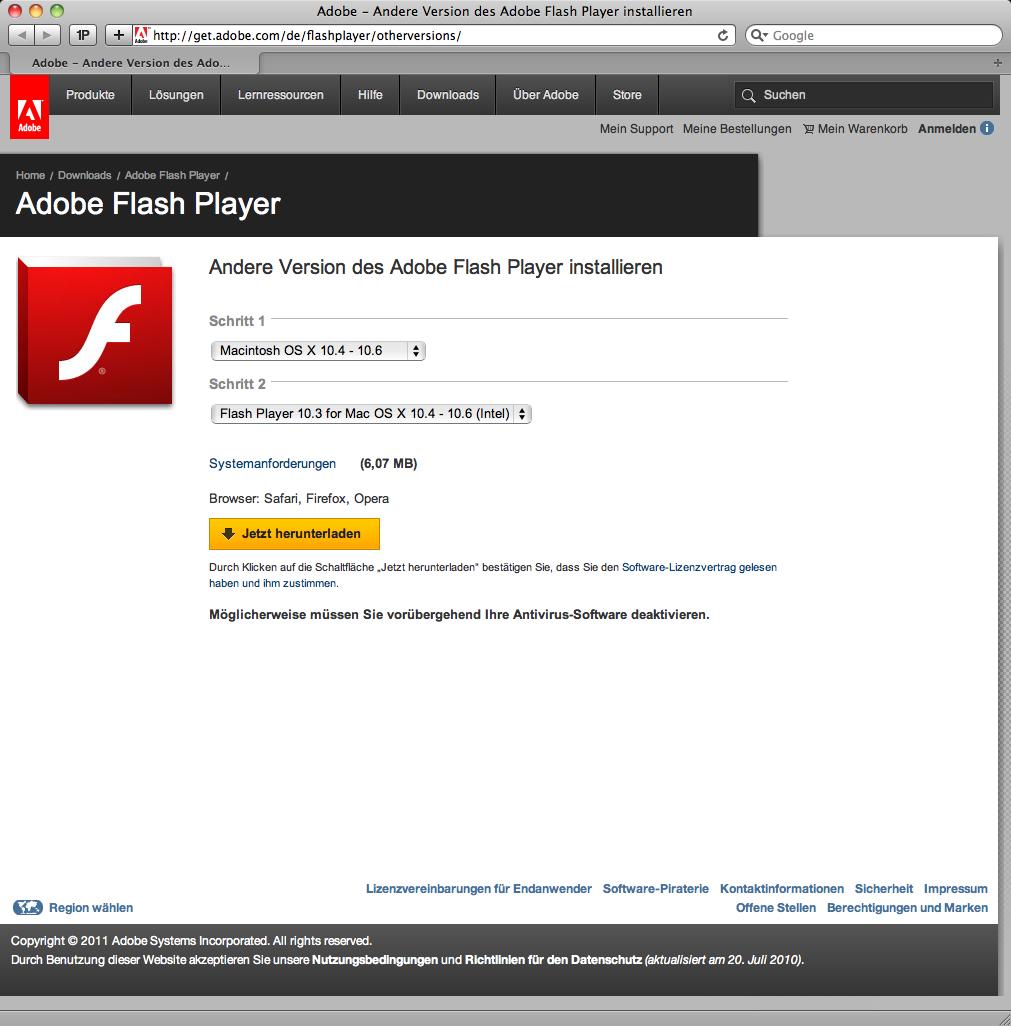Image resolution: width=1011 pixels, height=1026 pixels.
Task: Open the operating system dropdown in Schritt 1
Action: (x=318, y=351)
